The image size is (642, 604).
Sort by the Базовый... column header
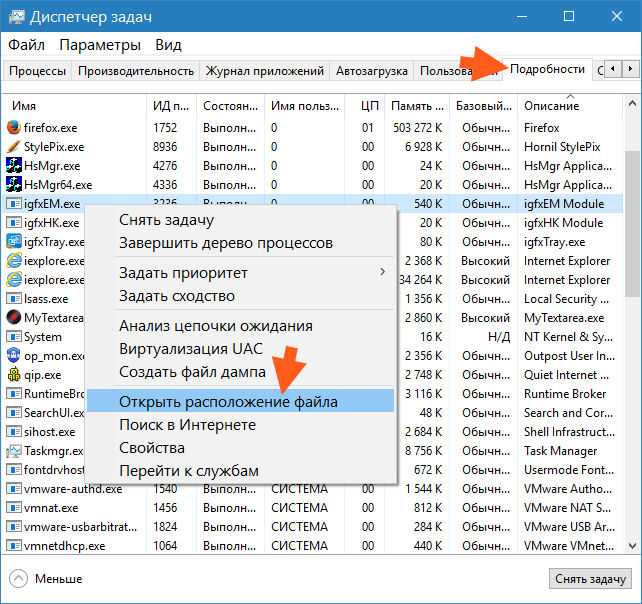pos(484,106)
